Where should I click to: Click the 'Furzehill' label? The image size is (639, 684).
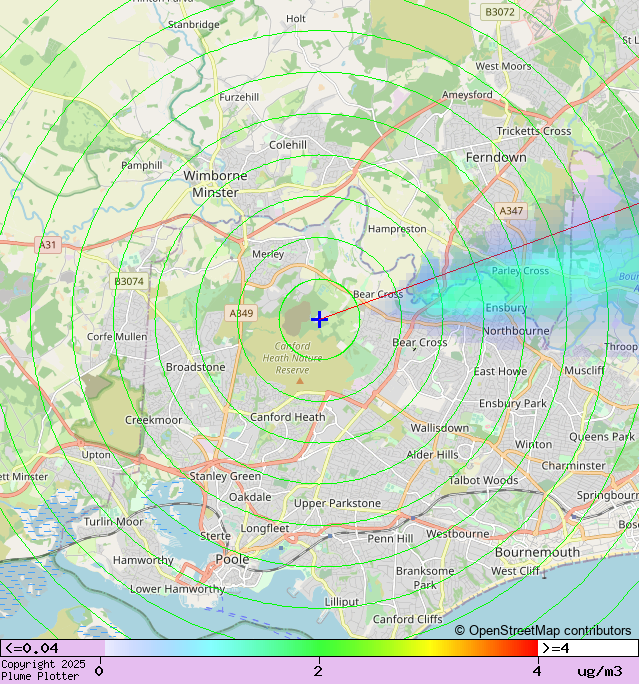pyautogui.click(x=239, y=97)
